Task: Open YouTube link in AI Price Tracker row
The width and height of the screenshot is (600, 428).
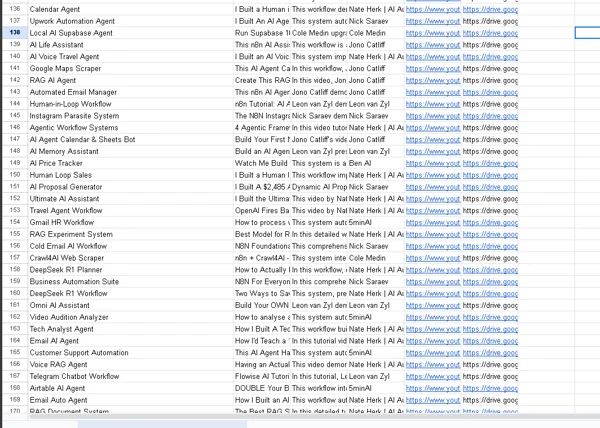Action: point(433,163)
